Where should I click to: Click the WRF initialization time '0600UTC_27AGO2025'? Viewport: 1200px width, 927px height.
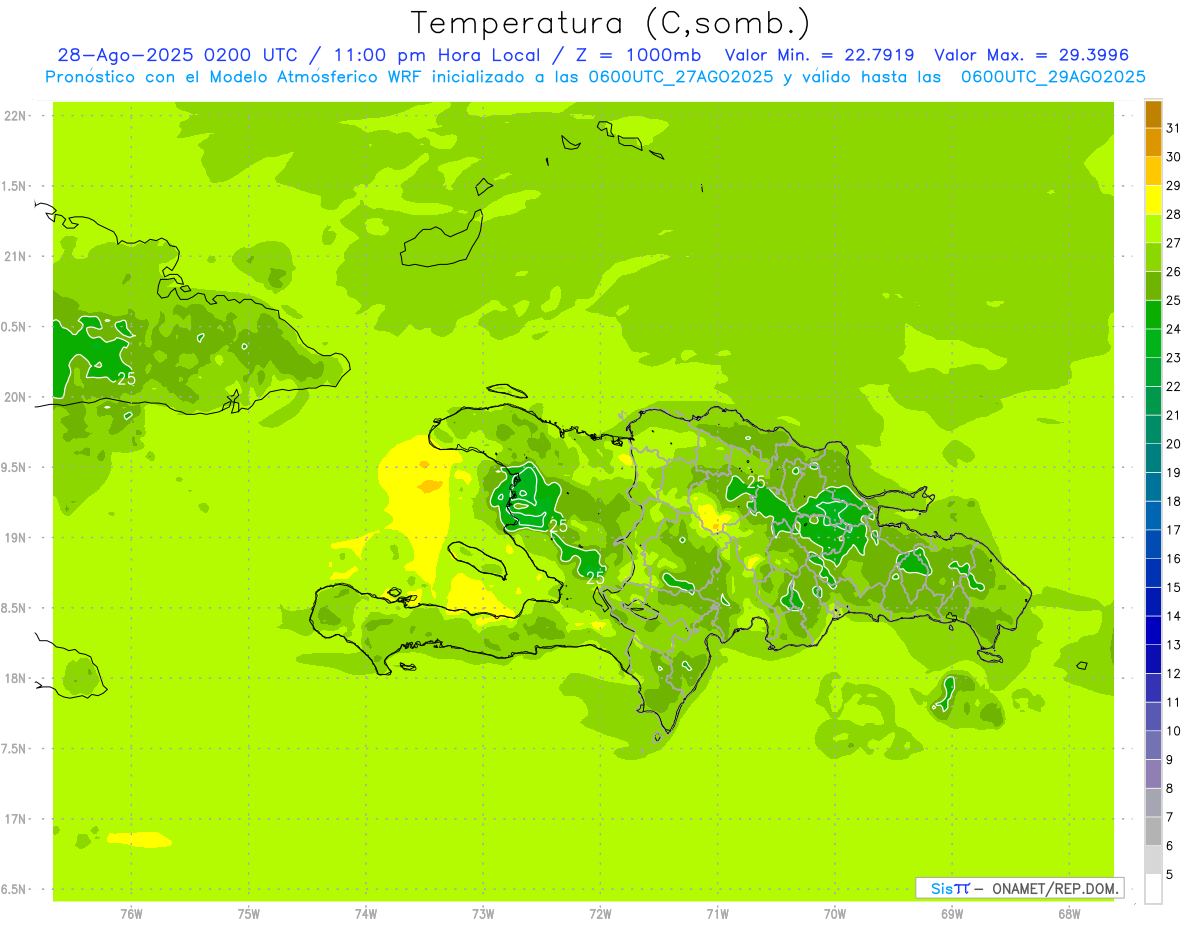680,77
